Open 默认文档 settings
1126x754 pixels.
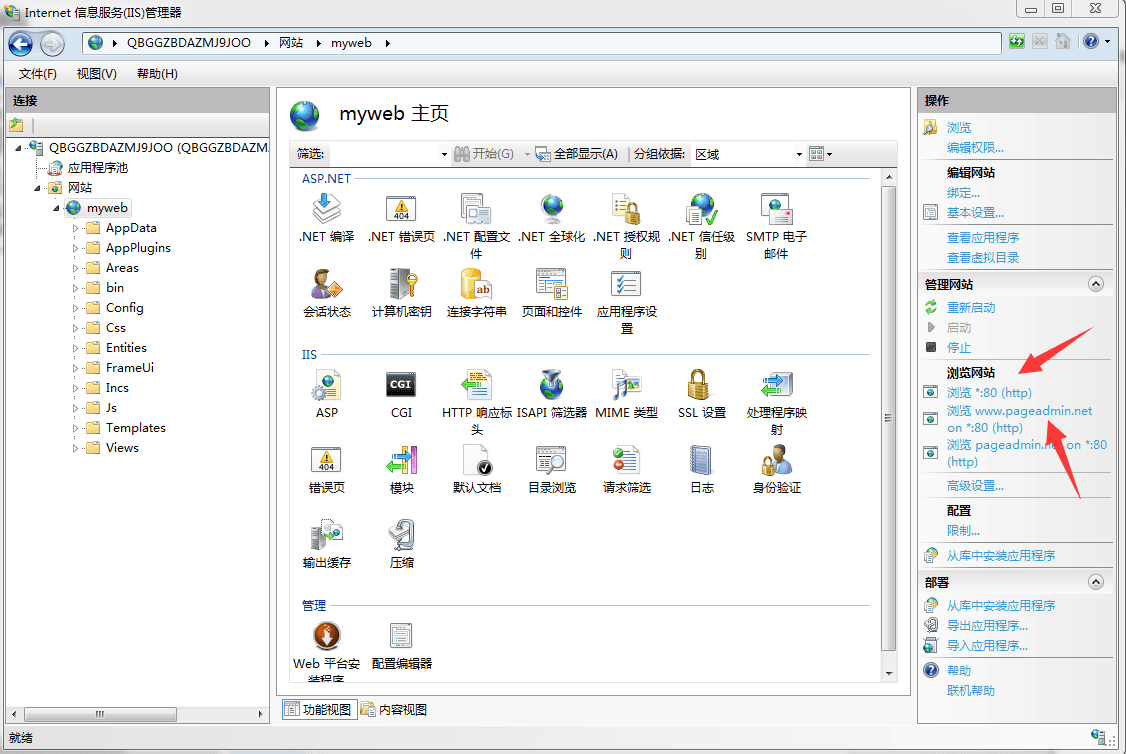coord(477,468)
